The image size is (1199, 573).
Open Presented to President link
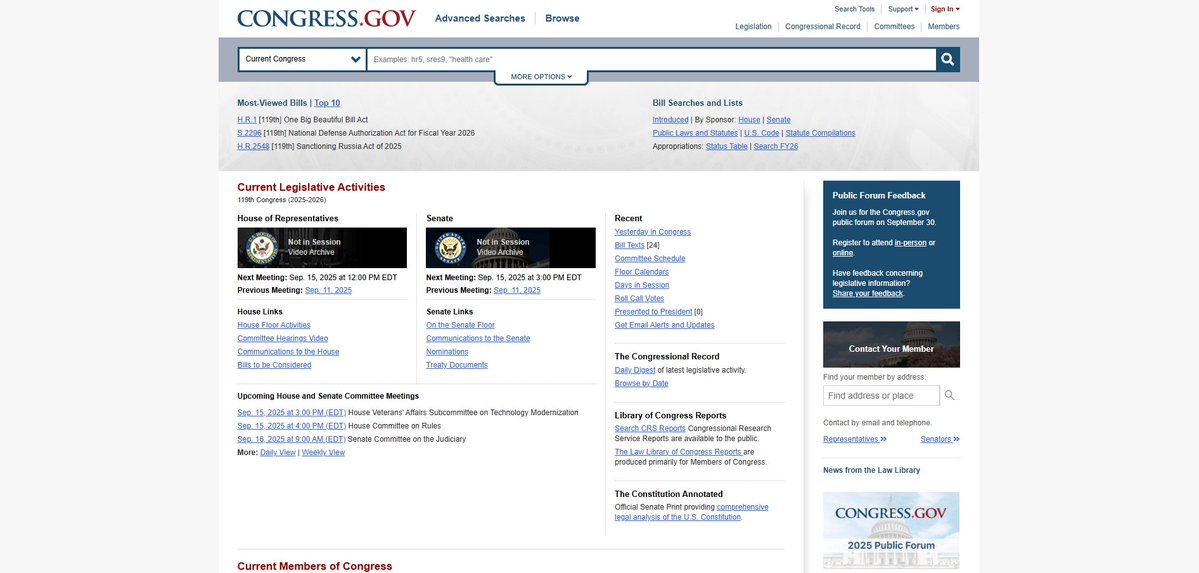[653, 312]
